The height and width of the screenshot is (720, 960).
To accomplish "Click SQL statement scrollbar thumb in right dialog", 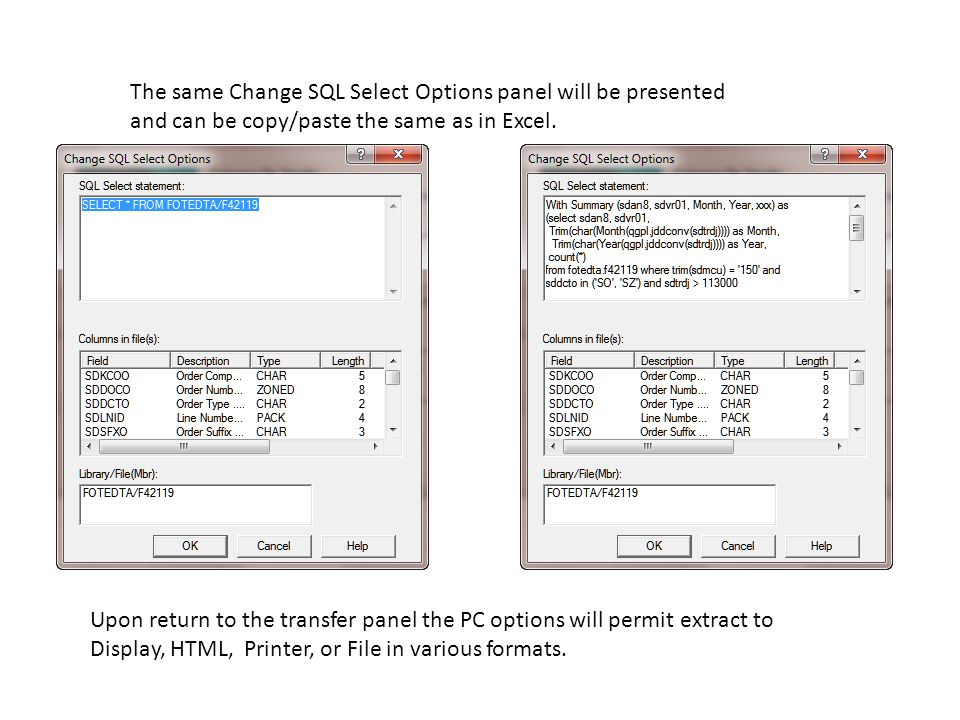I will point(857,228).
